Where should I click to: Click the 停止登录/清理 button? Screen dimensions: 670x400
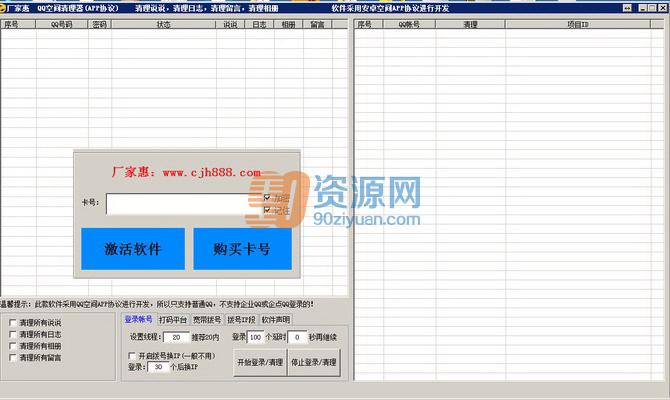[x=314, y=362]
